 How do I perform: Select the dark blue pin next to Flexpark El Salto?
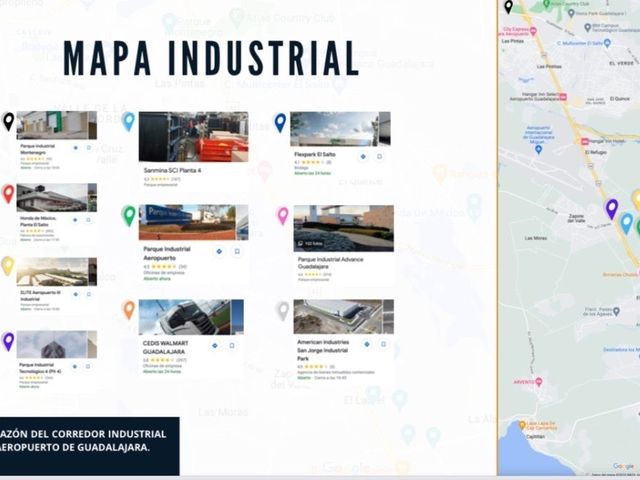[280, 123]
